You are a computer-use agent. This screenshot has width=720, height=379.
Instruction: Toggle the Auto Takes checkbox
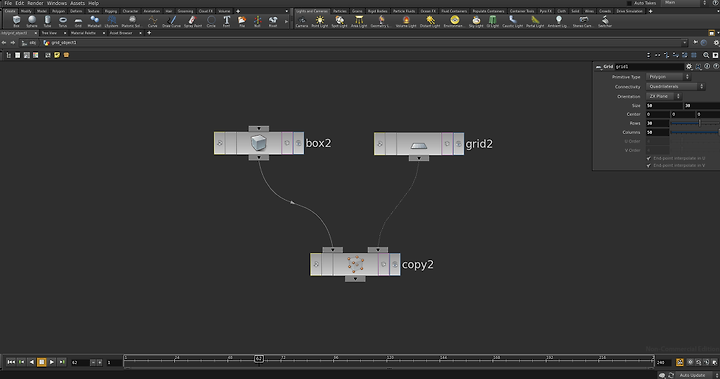[x=630, y=3]
